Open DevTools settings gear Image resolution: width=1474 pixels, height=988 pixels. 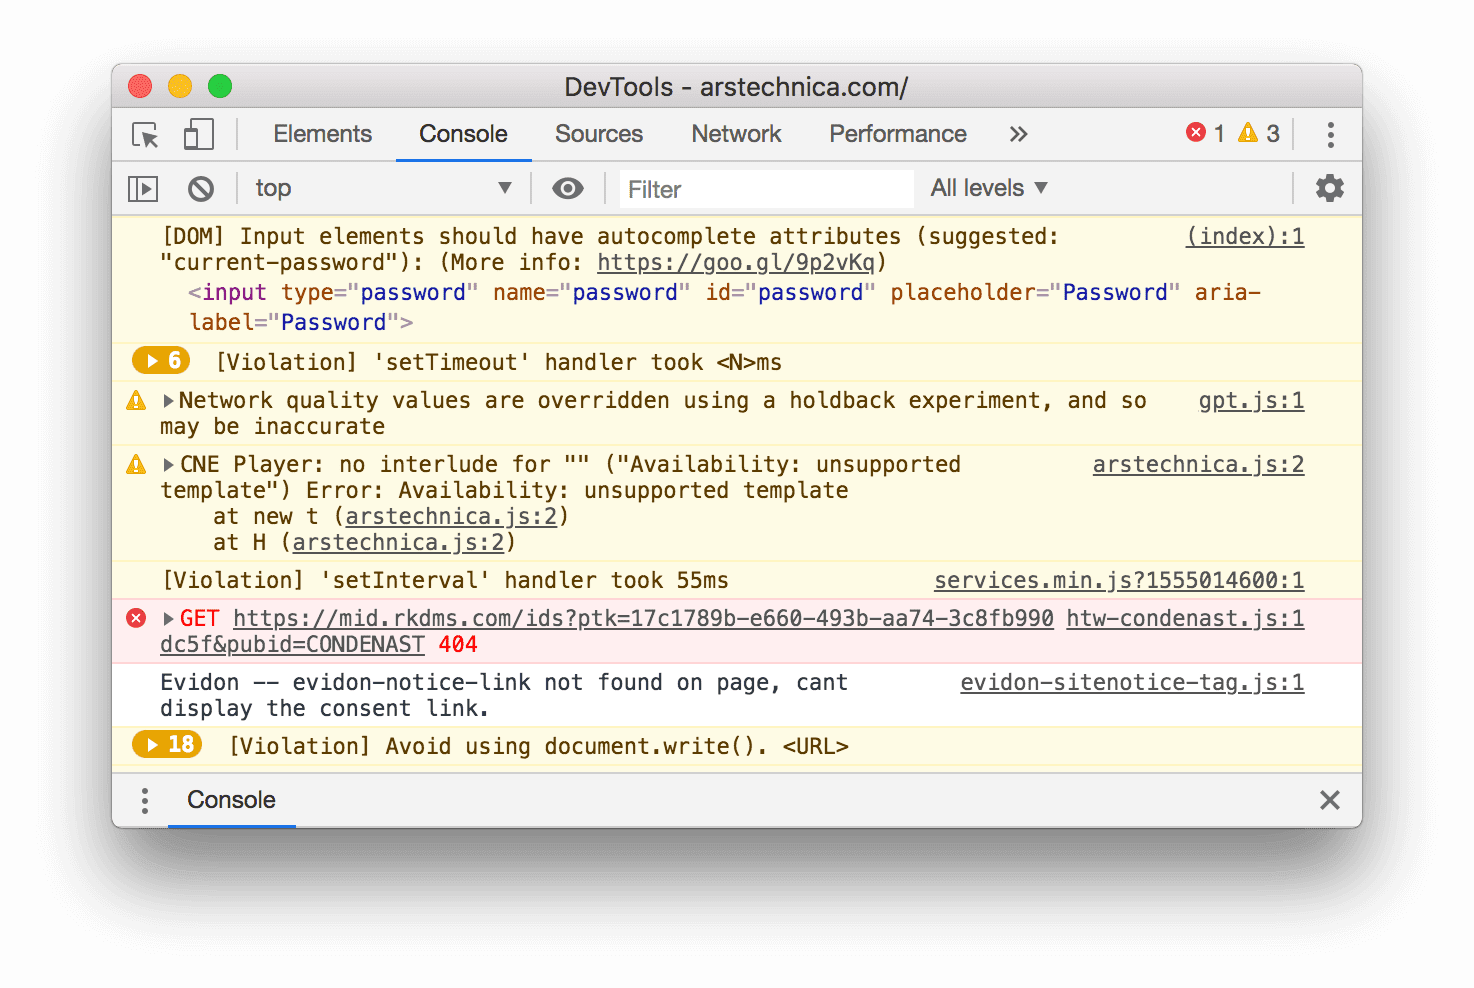pos(1329,188)
